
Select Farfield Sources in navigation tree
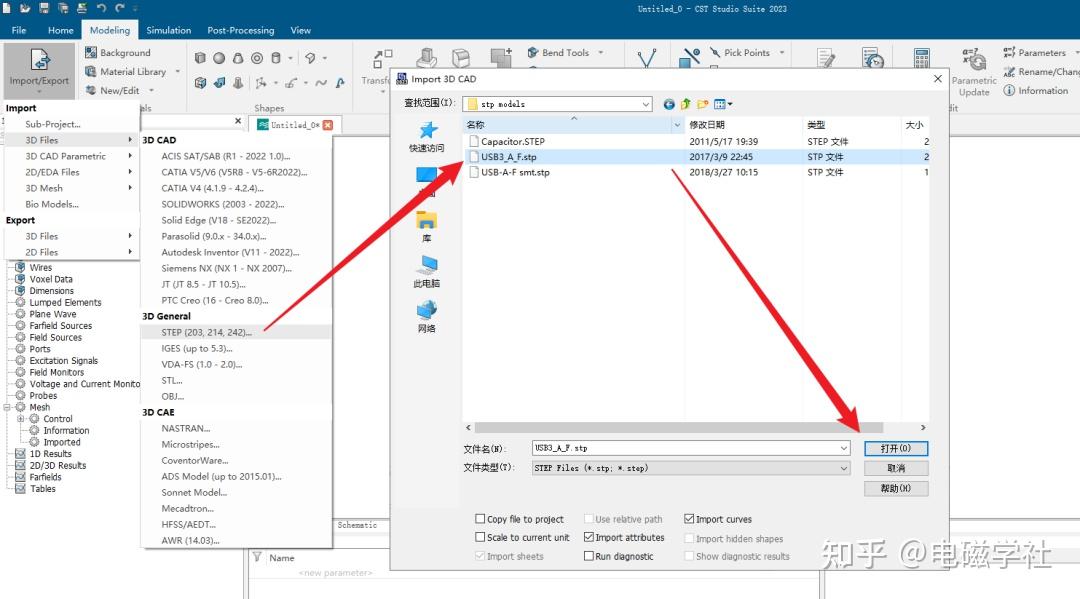pos(61,326)
